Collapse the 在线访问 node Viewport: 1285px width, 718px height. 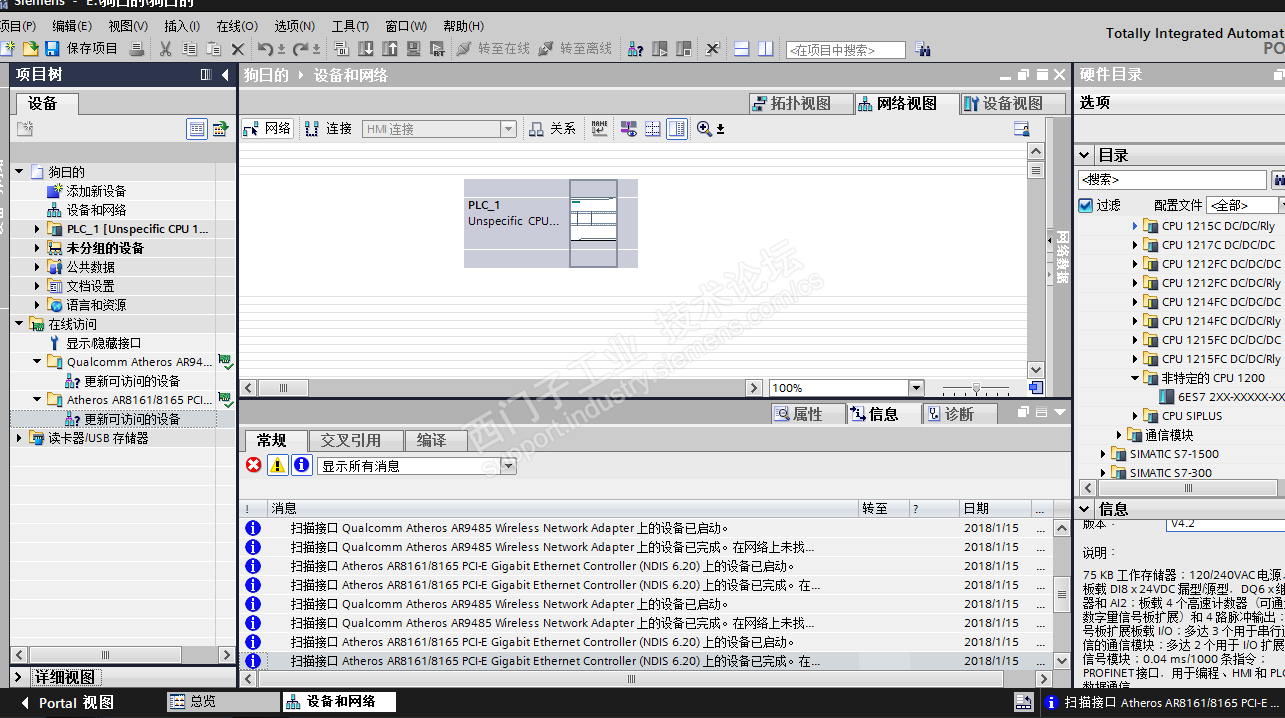(19, 324)
